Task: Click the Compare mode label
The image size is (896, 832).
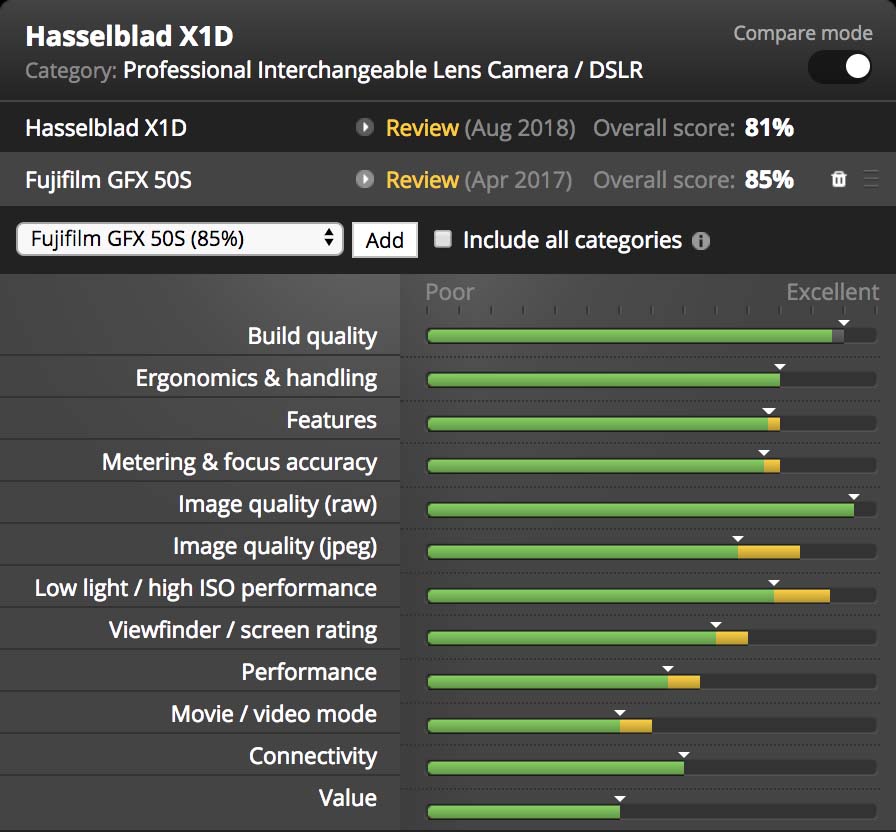Action: (x=803, y=33)
